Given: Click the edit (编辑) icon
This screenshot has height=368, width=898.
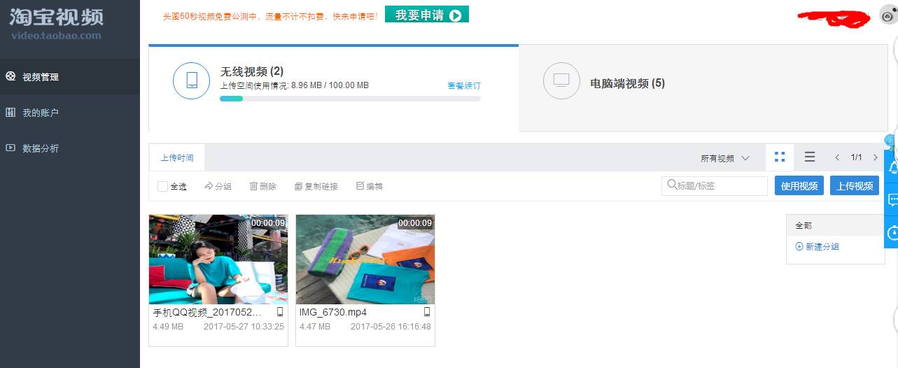Looking at the screenshot, I should tap(360, 186).
